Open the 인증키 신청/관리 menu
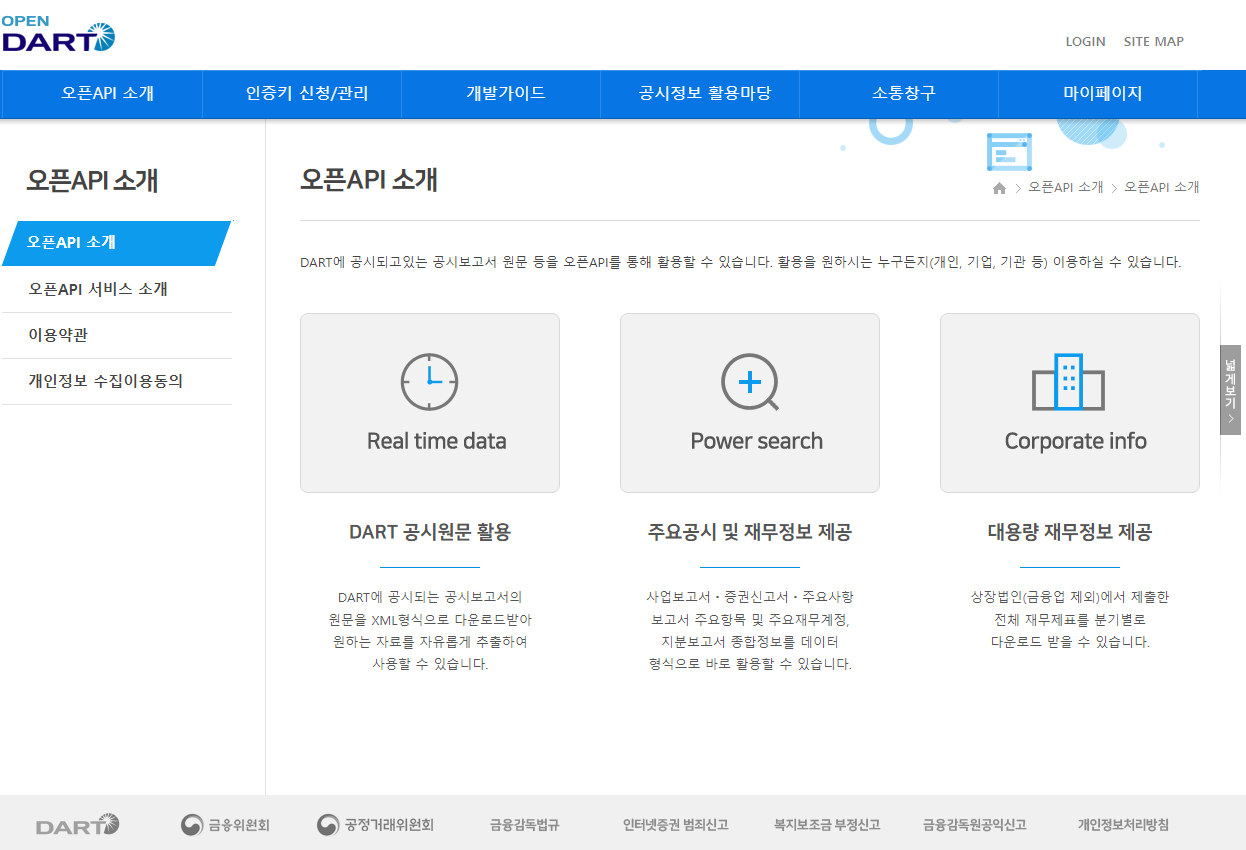The width and height of the screenshot is (1246, 850). [307, 94]
